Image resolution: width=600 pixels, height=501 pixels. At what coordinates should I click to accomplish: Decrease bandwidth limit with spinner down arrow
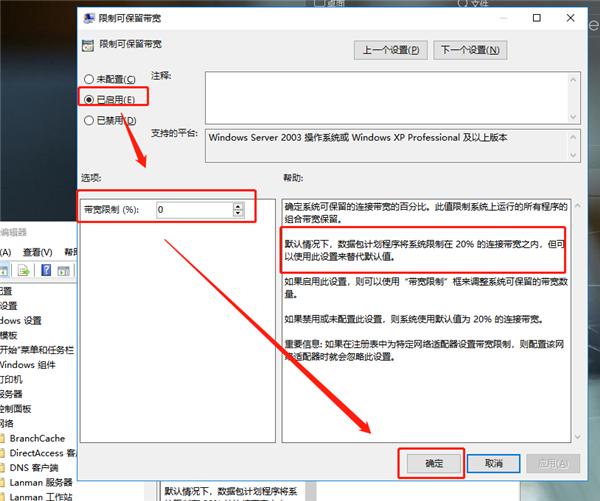(x=238, y=214)
